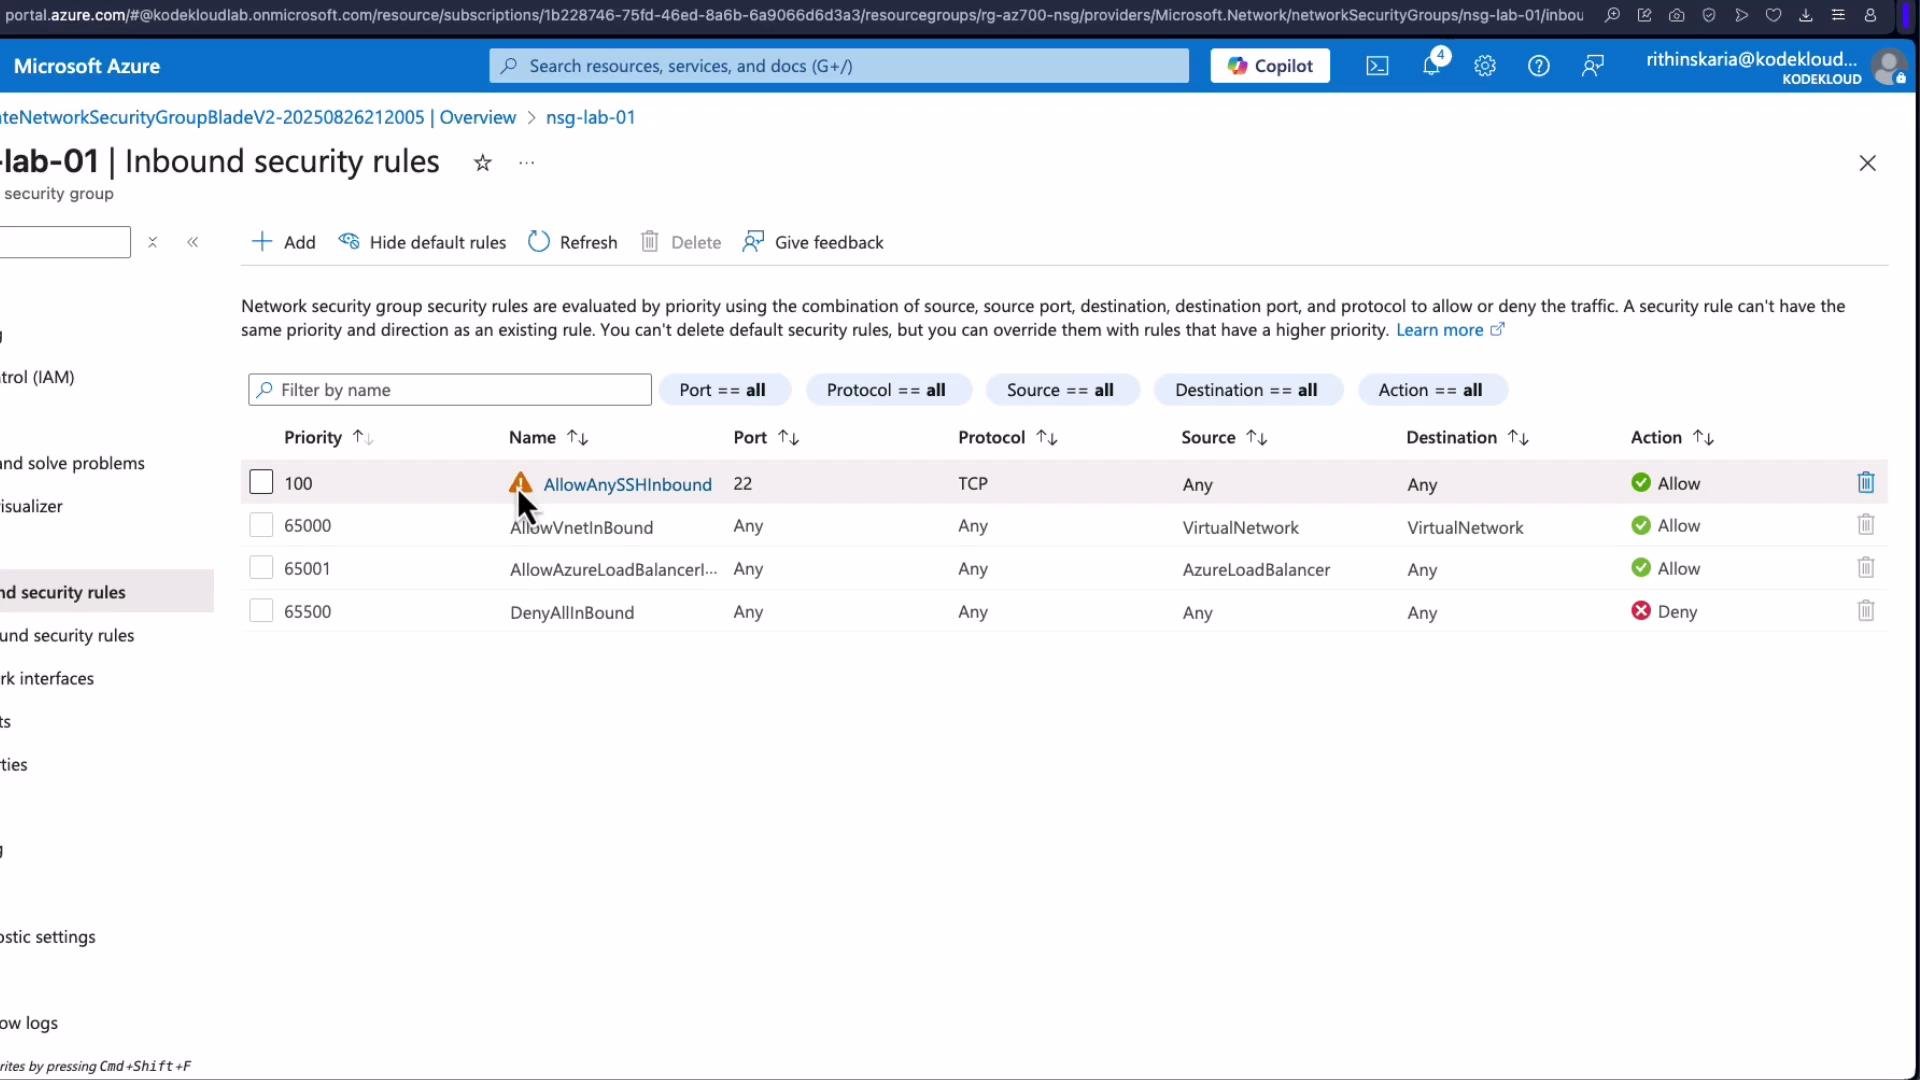The height and width of the screenshot is (1080, 1920).
Task: Open Azure Cloud Shell icon
Action: [1377, 66]
